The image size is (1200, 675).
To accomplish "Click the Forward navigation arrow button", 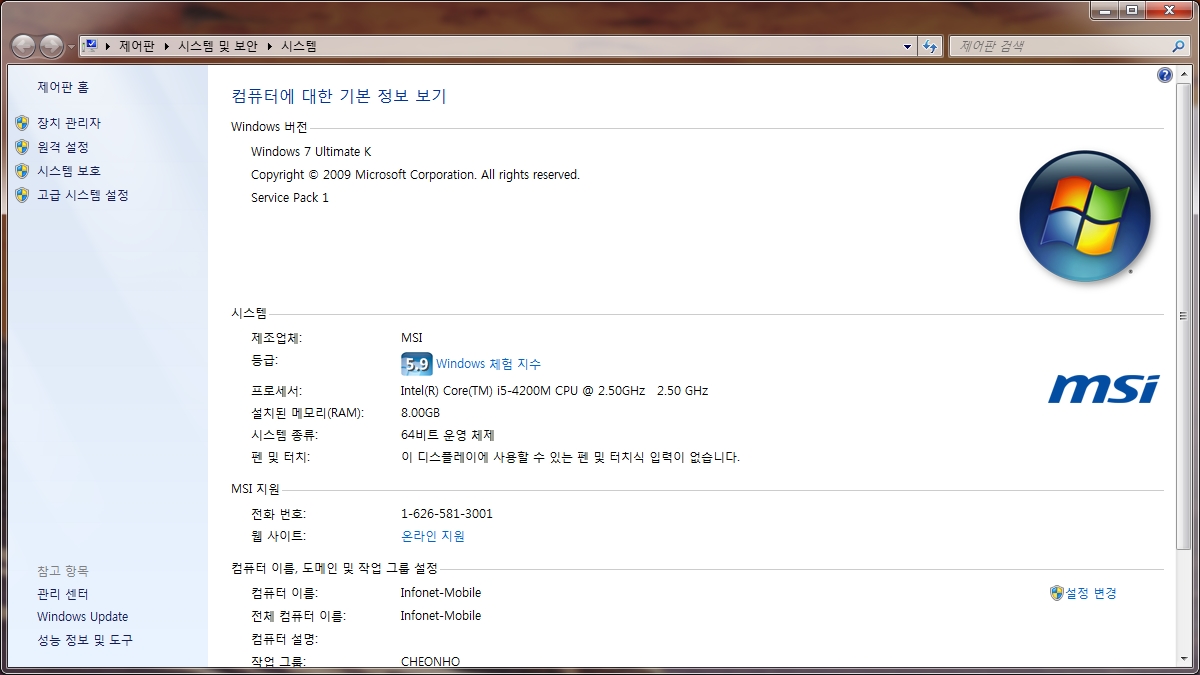I will point(51,46).
